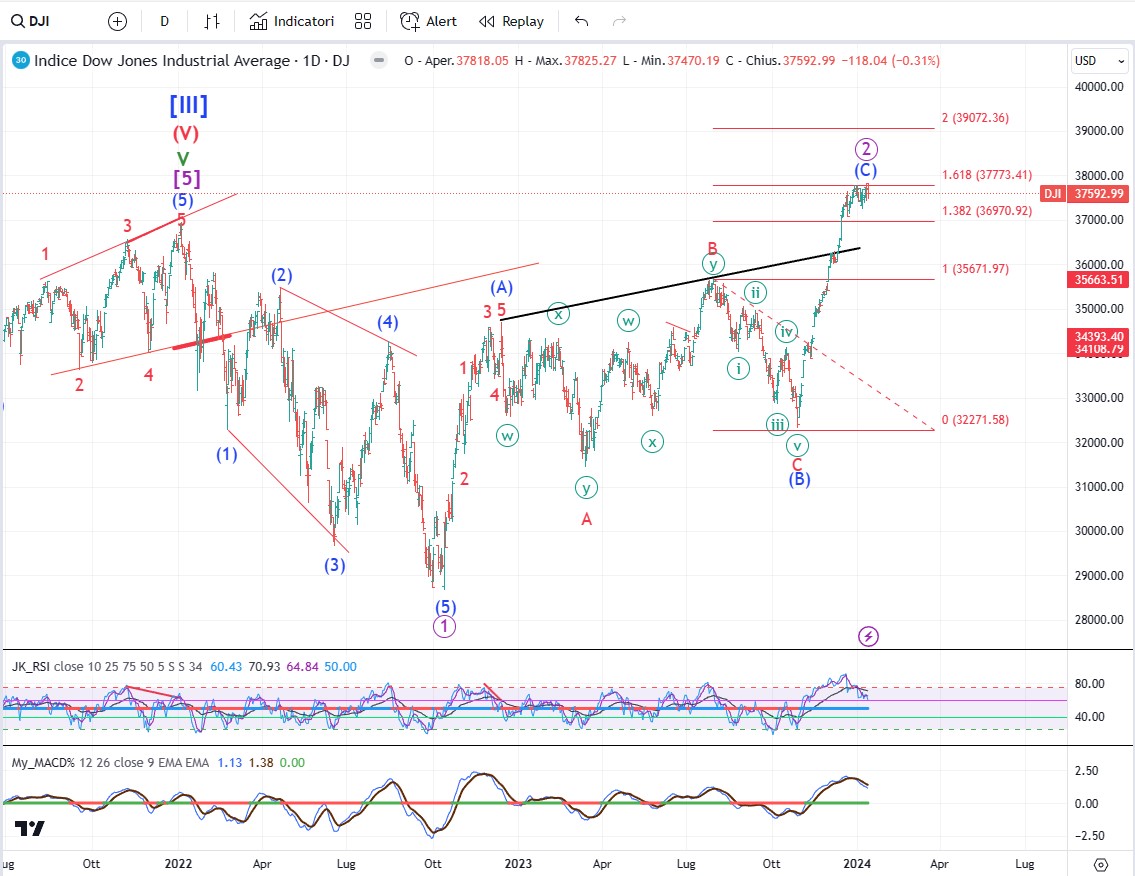Click the purple lightning event icon
The width and height of the screenshot is (1135, 876).
(868, 636)
